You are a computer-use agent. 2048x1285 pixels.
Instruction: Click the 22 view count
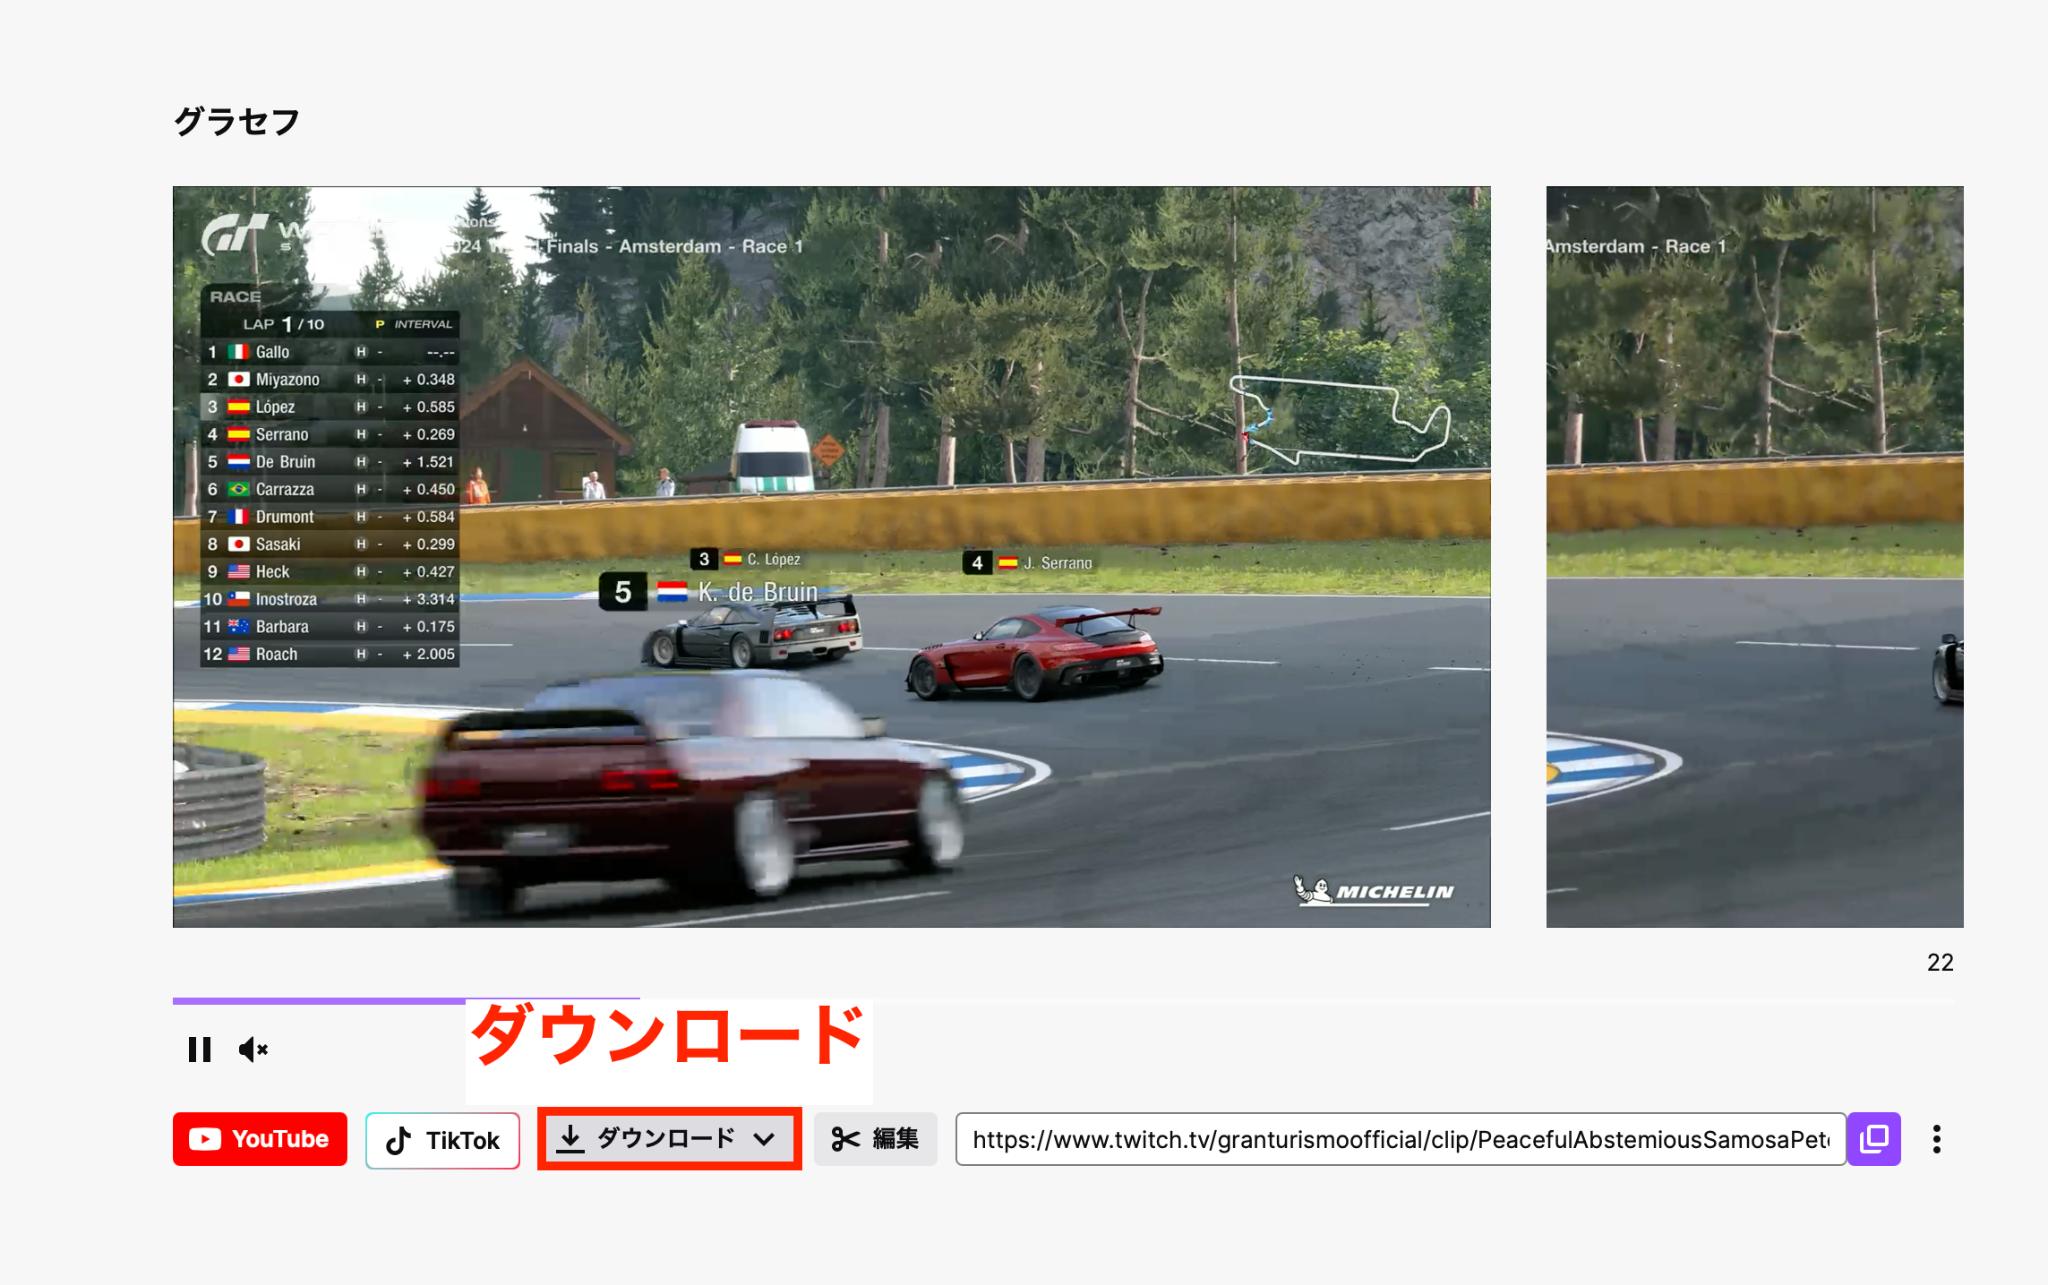1940,962
